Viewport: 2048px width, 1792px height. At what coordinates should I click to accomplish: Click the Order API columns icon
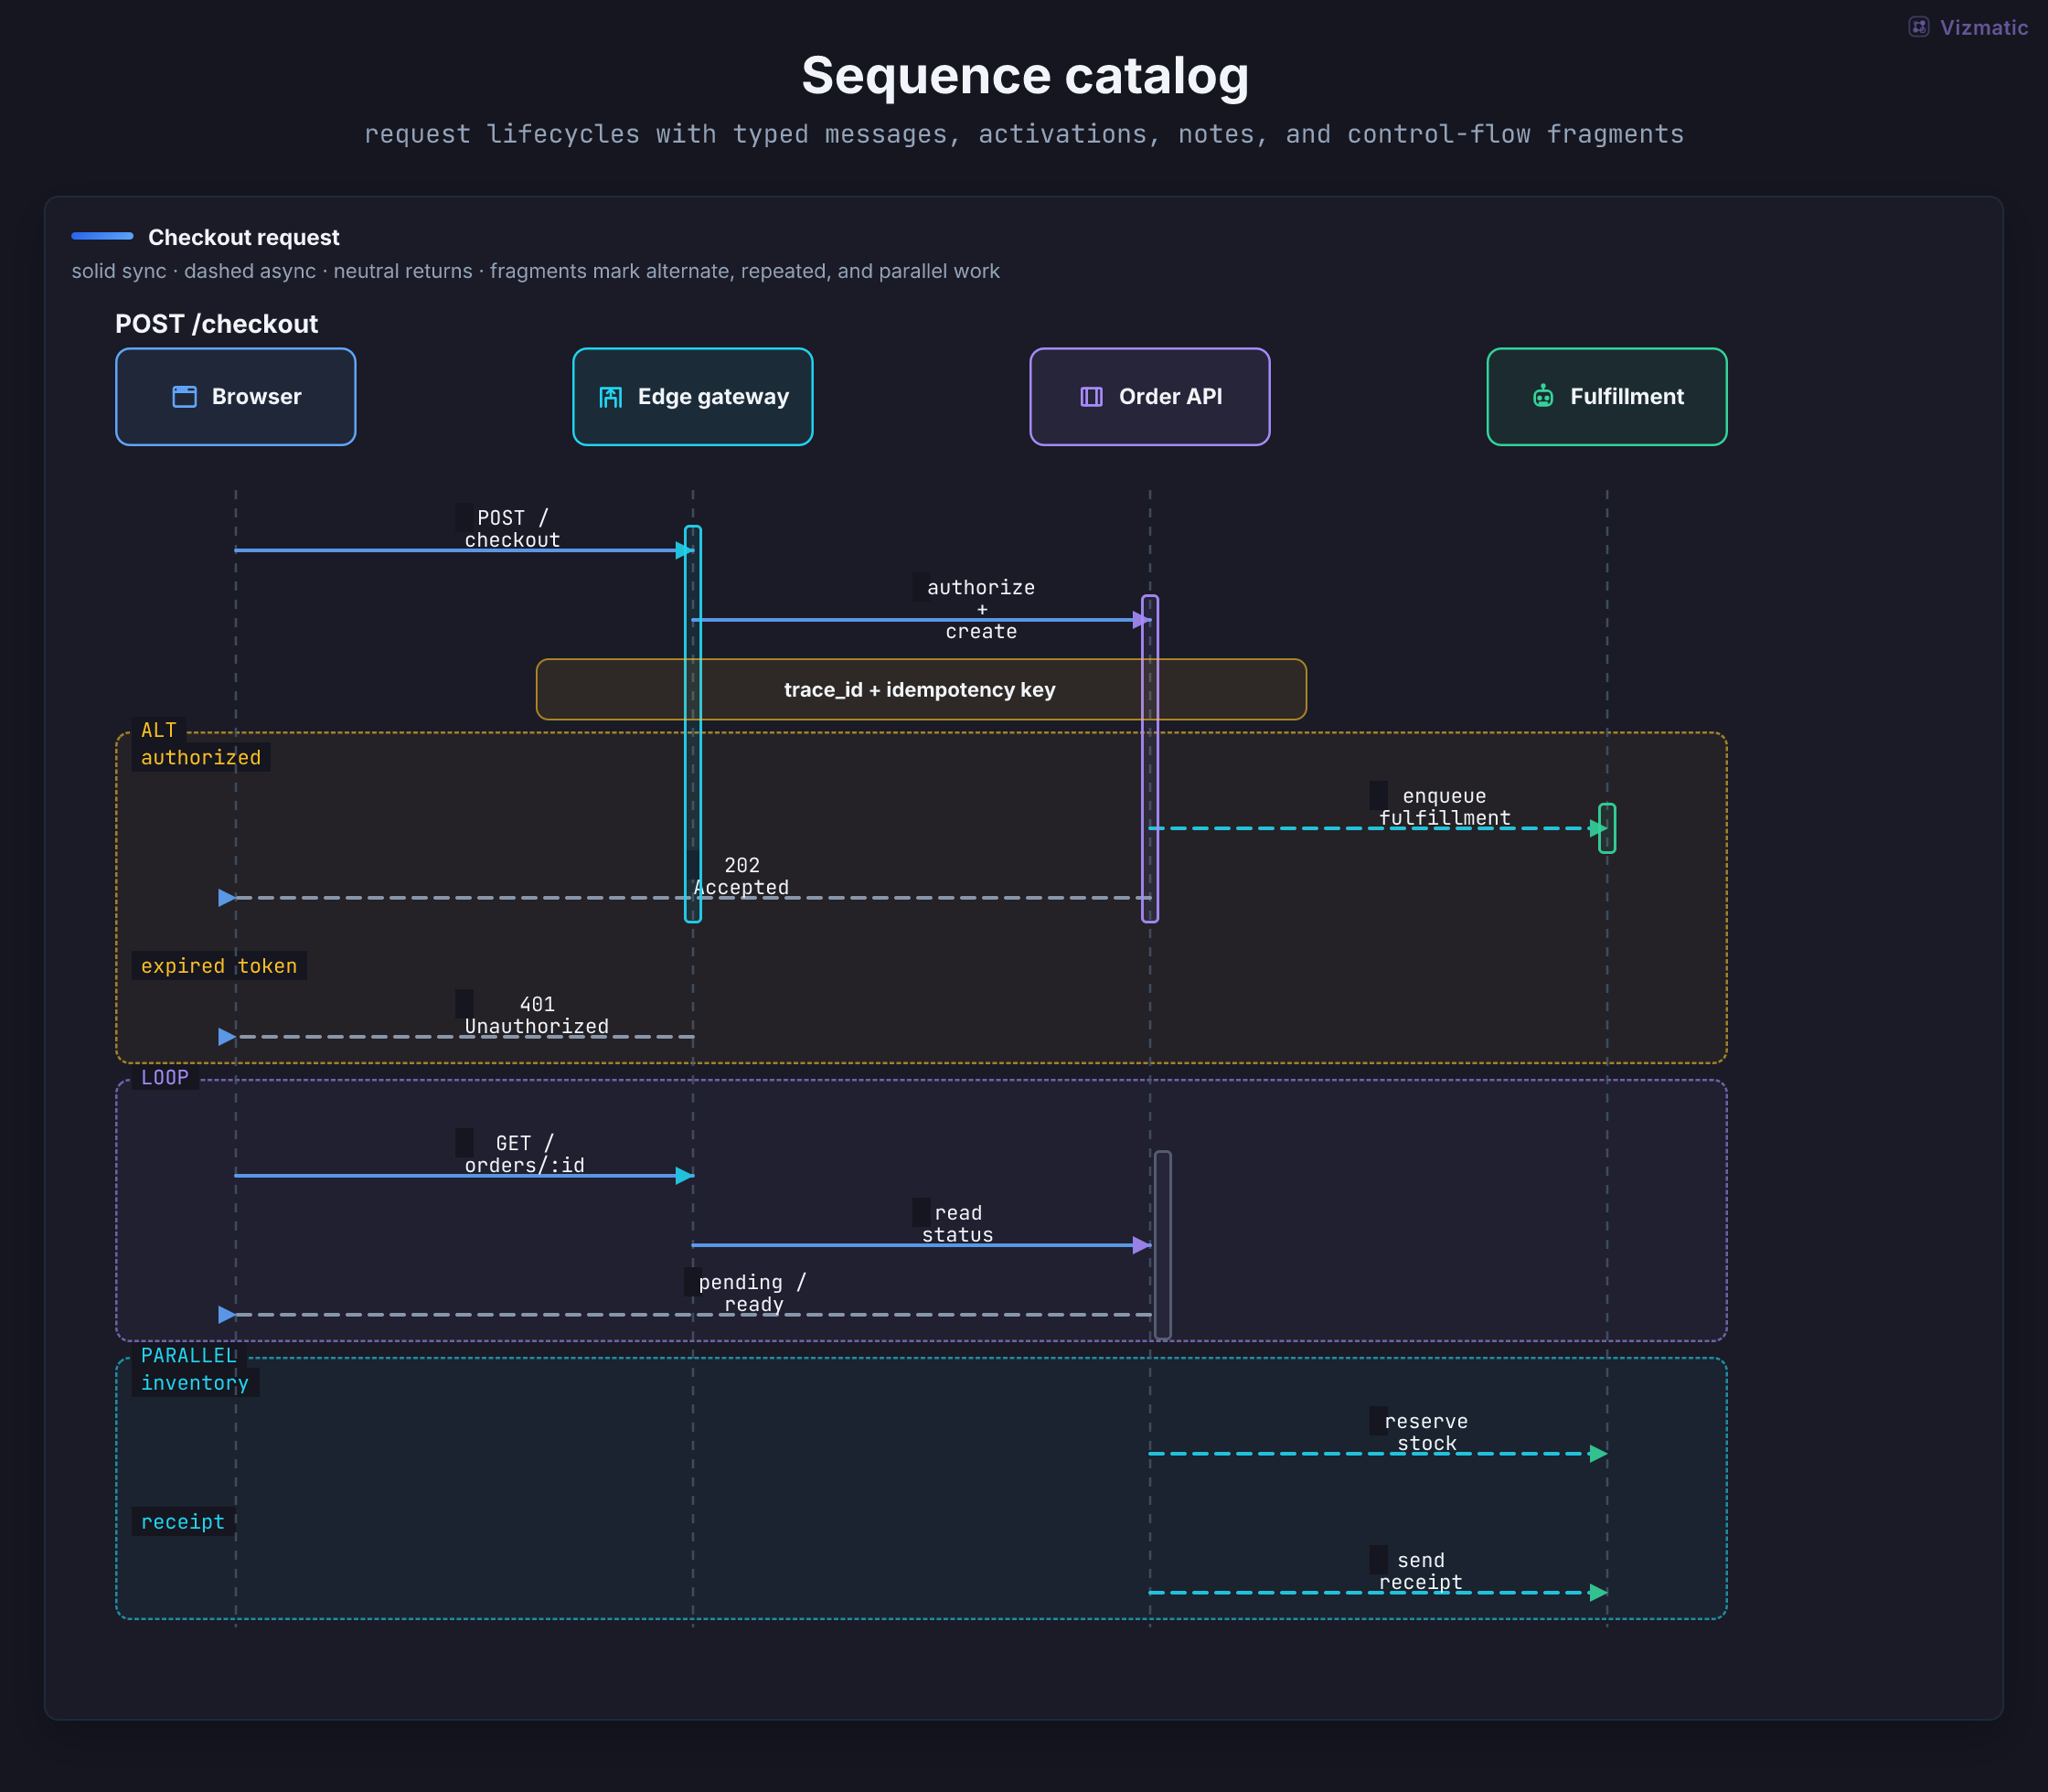[x=1092, y=397]
